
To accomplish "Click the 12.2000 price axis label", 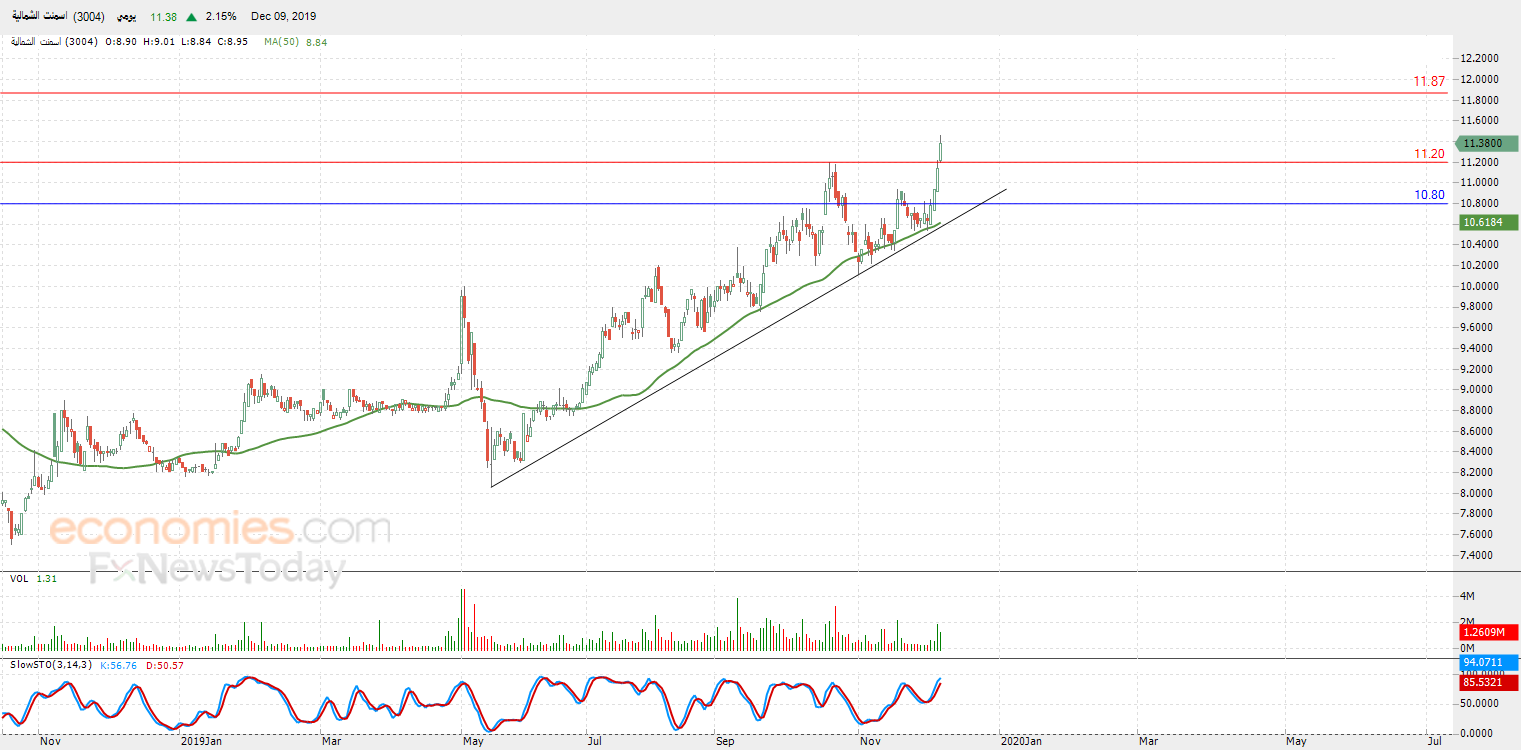I will 1481,59.
